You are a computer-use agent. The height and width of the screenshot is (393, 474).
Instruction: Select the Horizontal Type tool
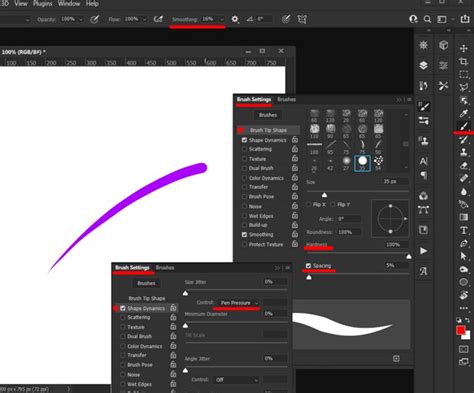pos(463,230)
